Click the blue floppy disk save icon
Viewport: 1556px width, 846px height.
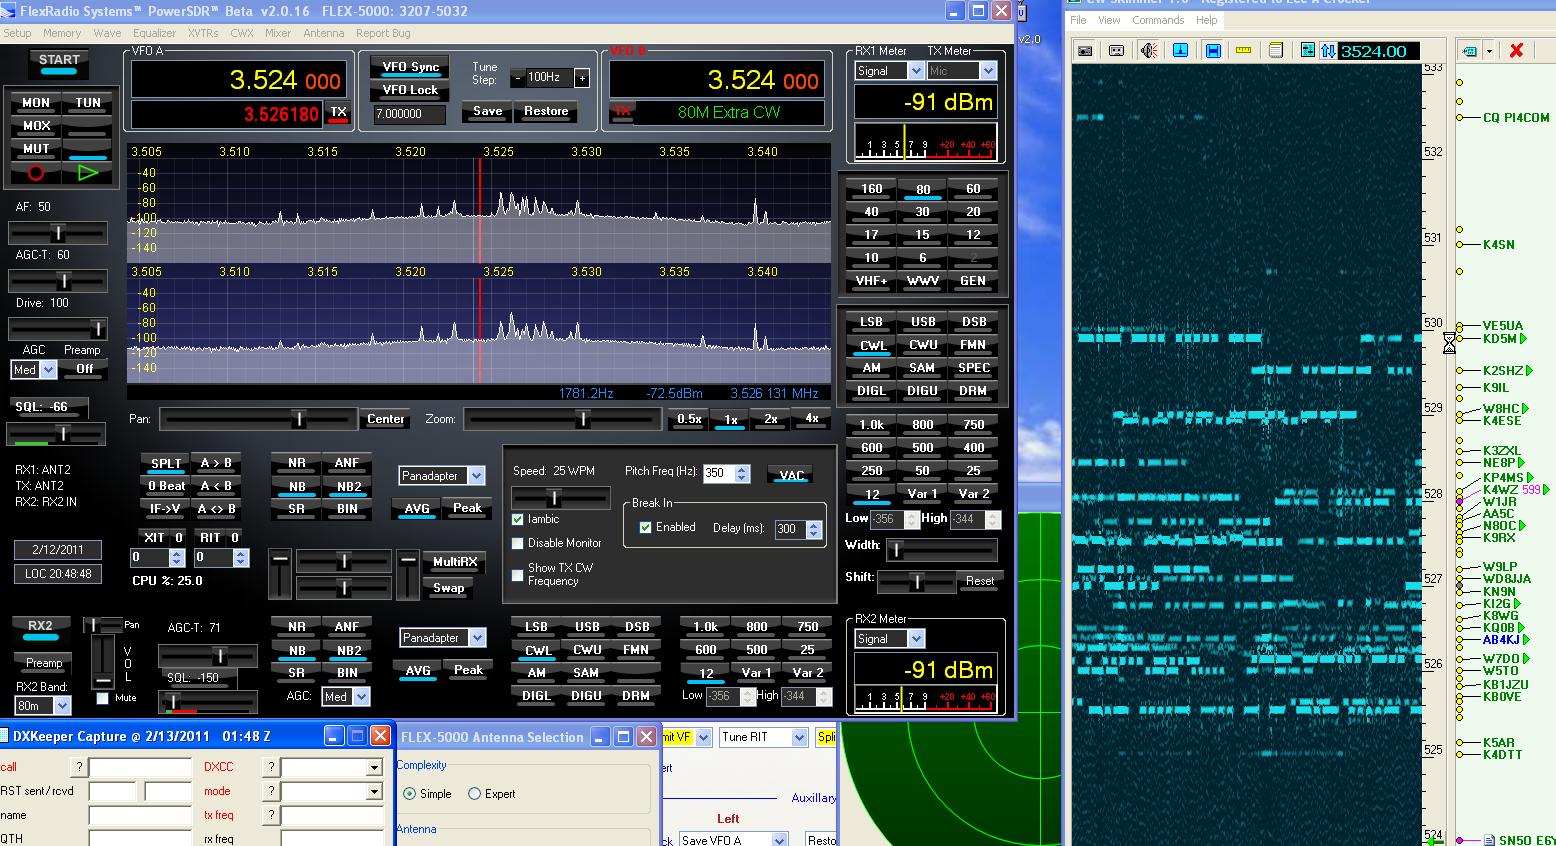click(x=1212, y=51)
